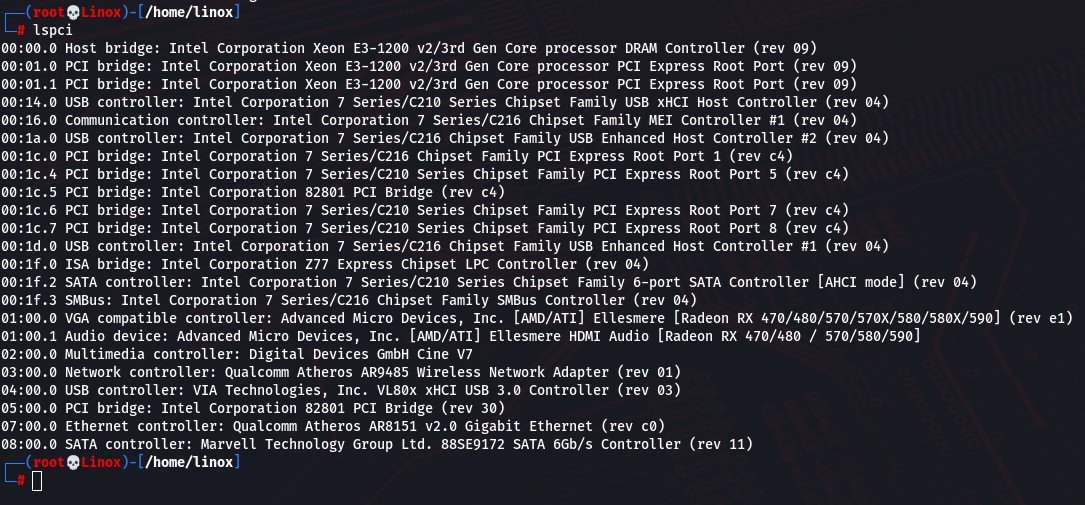Click the /home/linox path in bottom prompt
This screenshot has height=505, width=1085.
189,462
